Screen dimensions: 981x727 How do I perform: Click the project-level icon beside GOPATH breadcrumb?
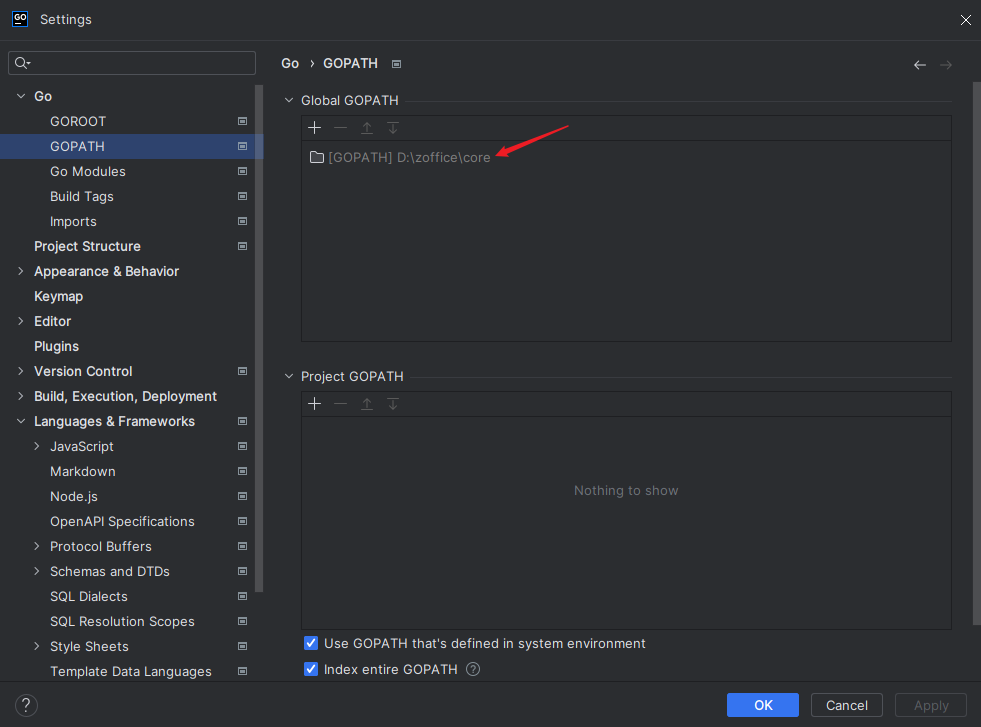[x=397, y=64]
